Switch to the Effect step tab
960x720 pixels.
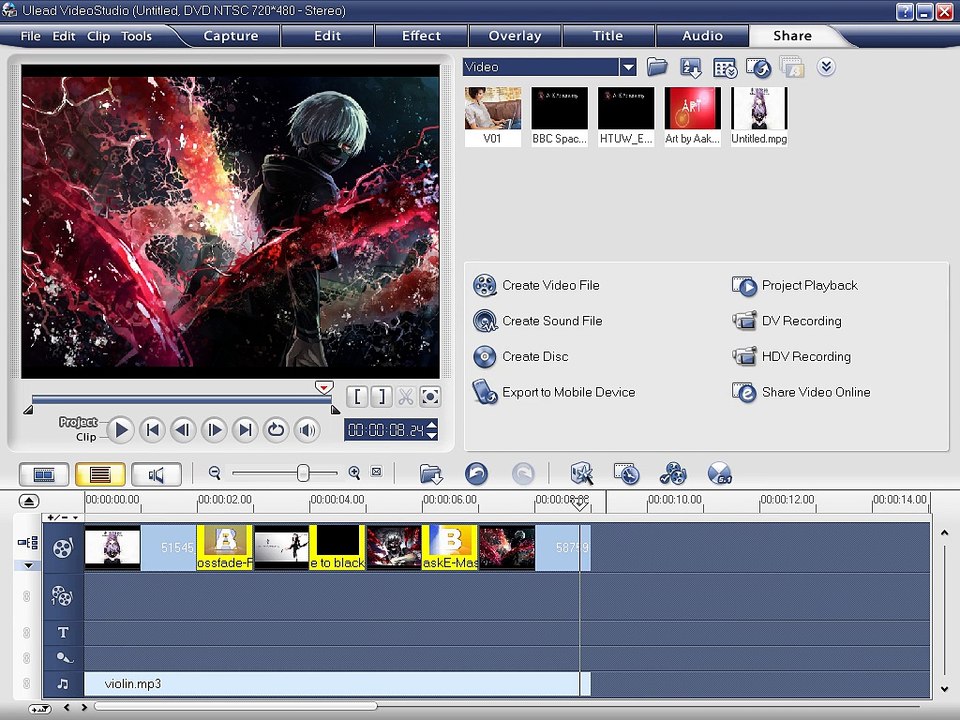coord(421,36)
